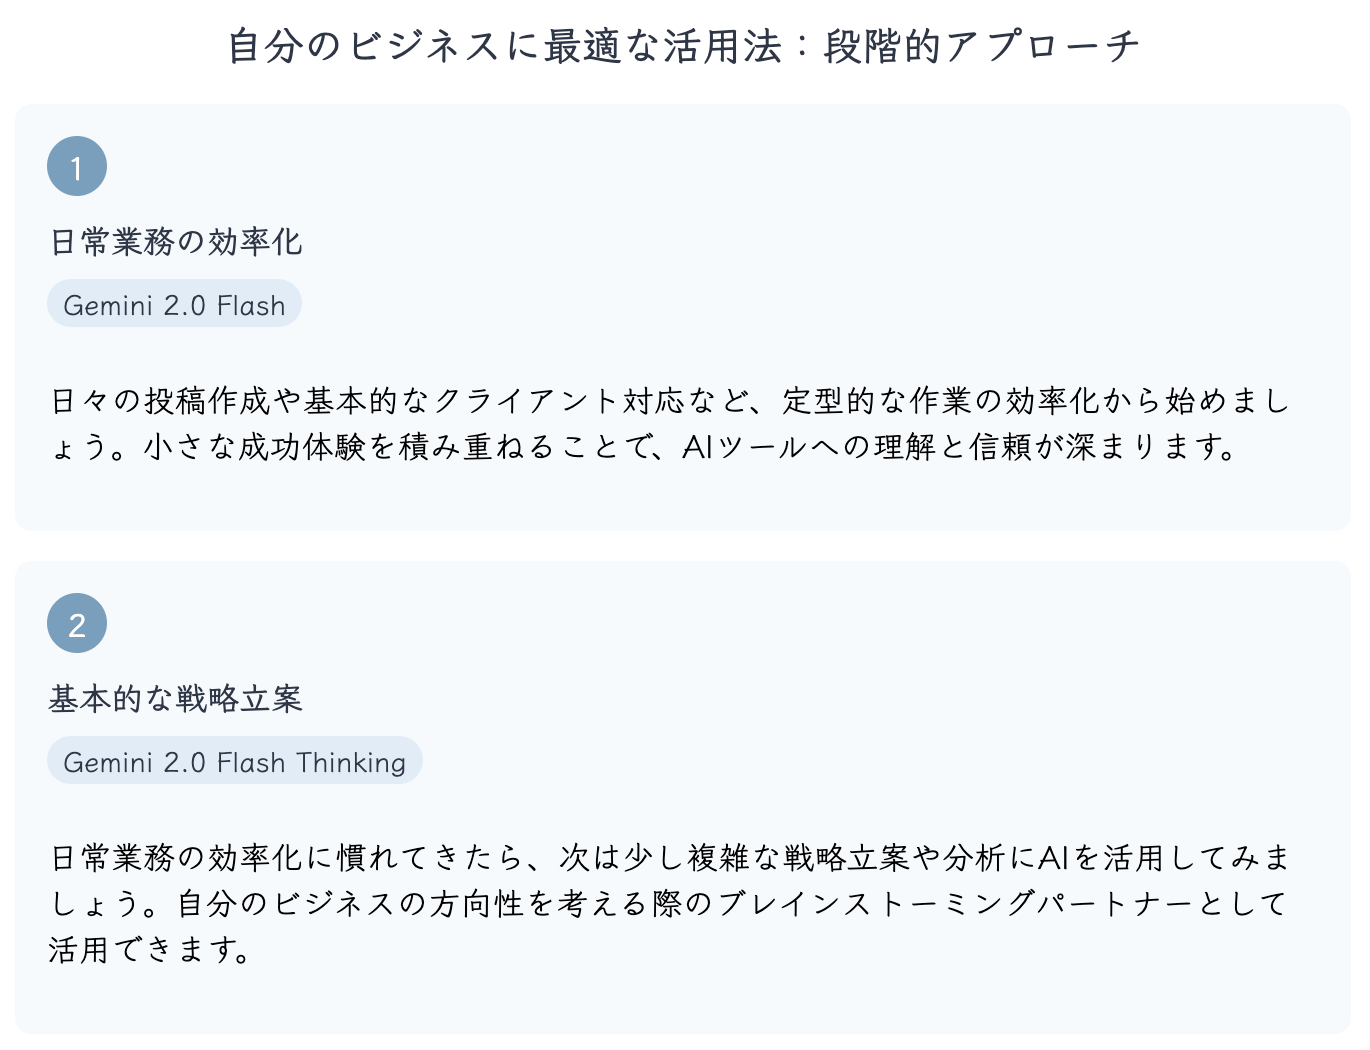Click 段階的アプローチ in the title

tap(983, 47)
